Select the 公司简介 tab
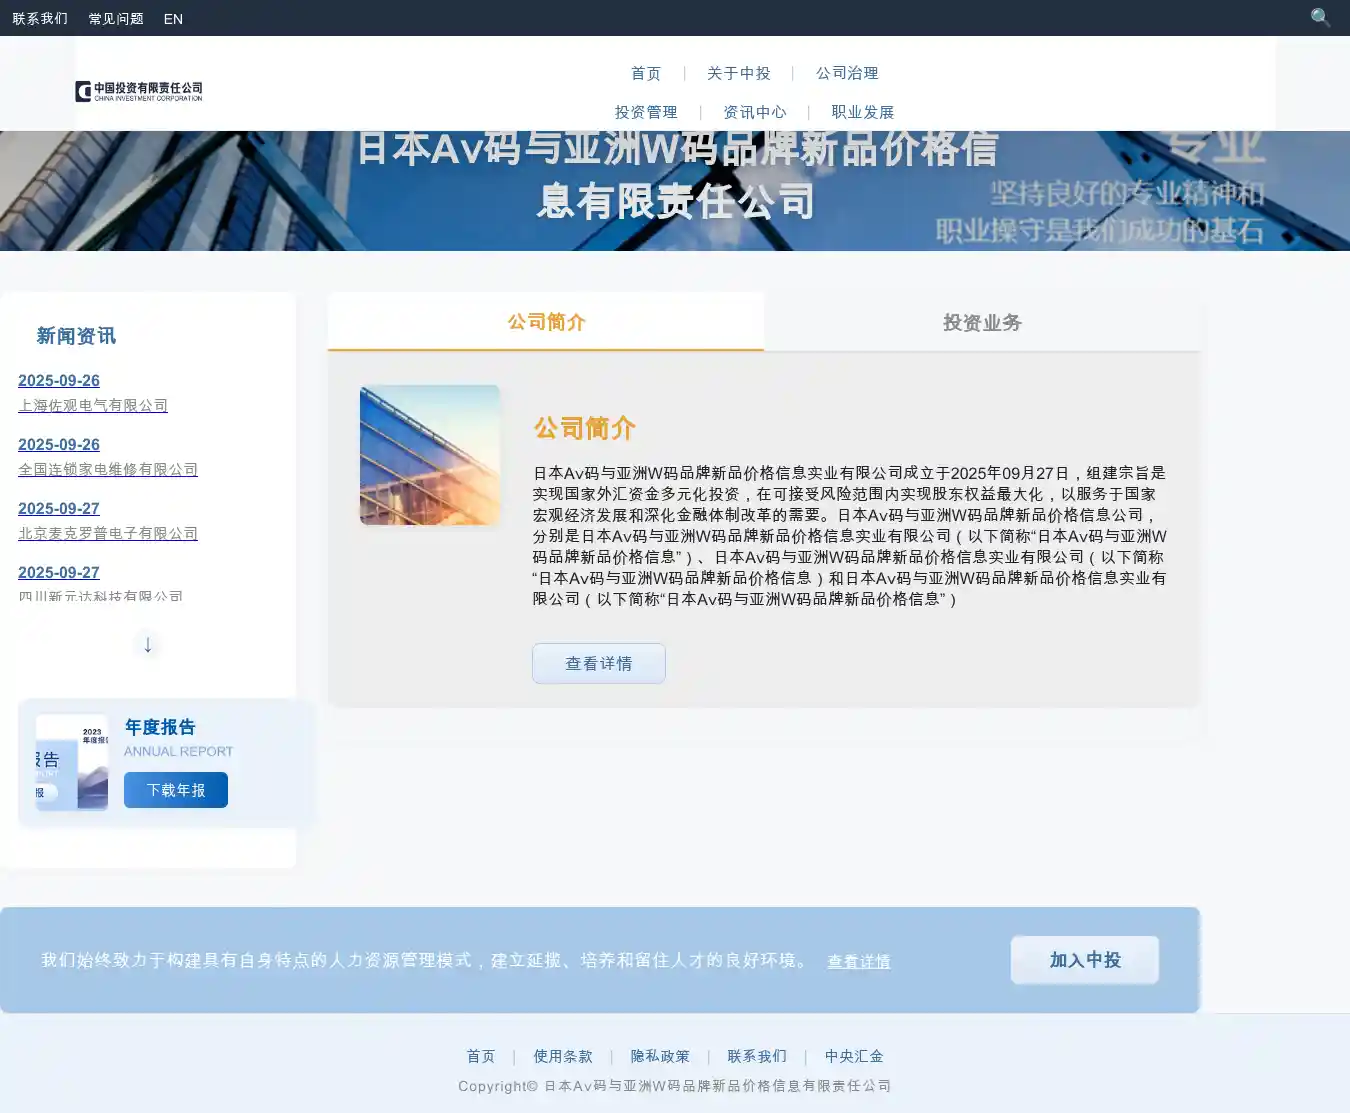Screen dimensions: 1350x1113 click(x=546, y=322)
